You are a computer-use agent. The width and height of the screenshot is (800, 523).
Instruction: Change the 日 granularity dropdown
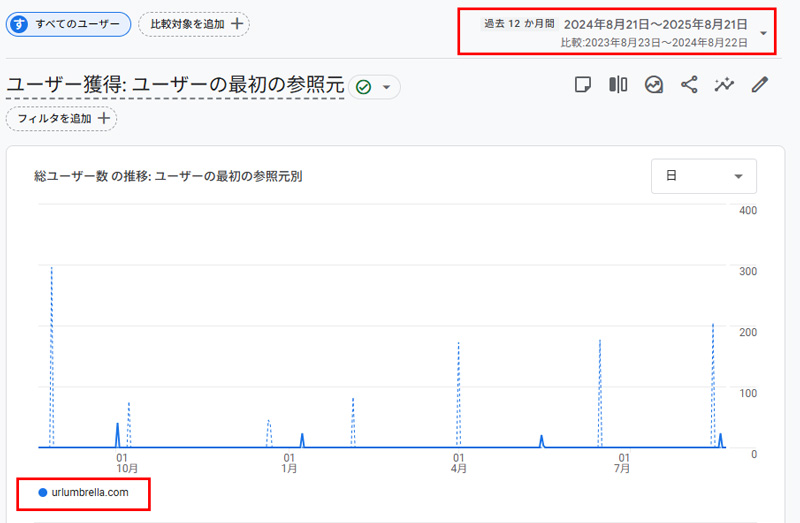(704, 177)
